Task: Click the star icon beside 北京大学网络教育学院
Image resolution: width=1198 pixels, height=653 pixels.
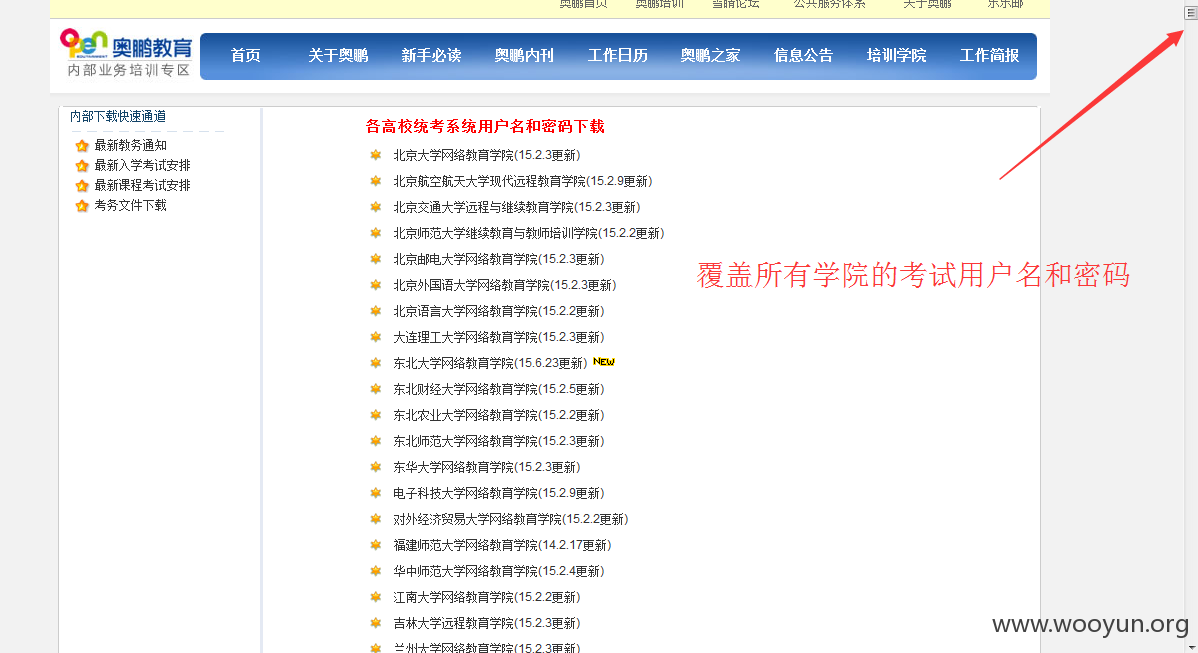Action: coord(375,155)
